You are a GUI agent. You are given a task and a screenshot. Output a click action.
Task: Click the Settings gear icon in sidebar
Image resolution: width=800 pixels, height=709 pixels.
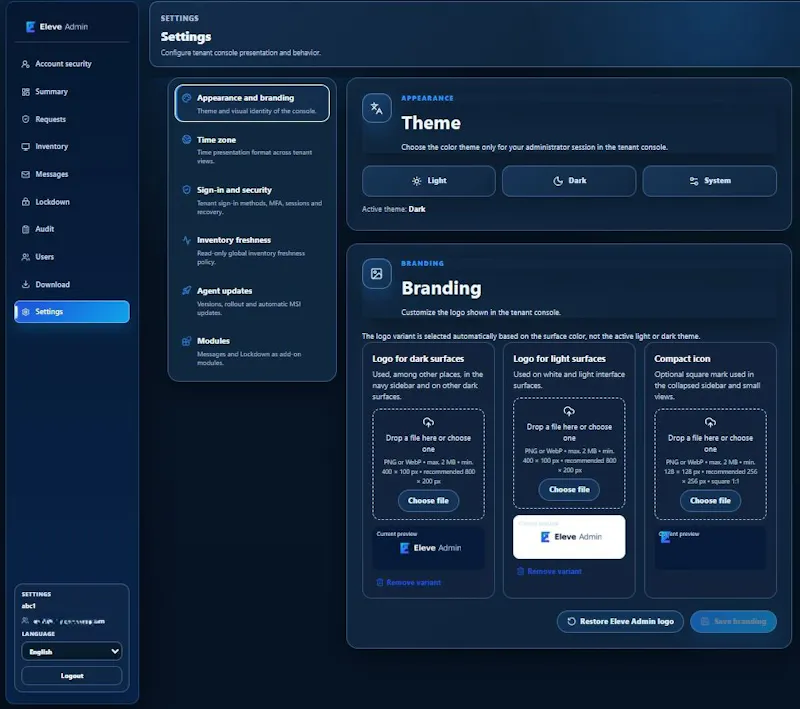coord(26,312)
